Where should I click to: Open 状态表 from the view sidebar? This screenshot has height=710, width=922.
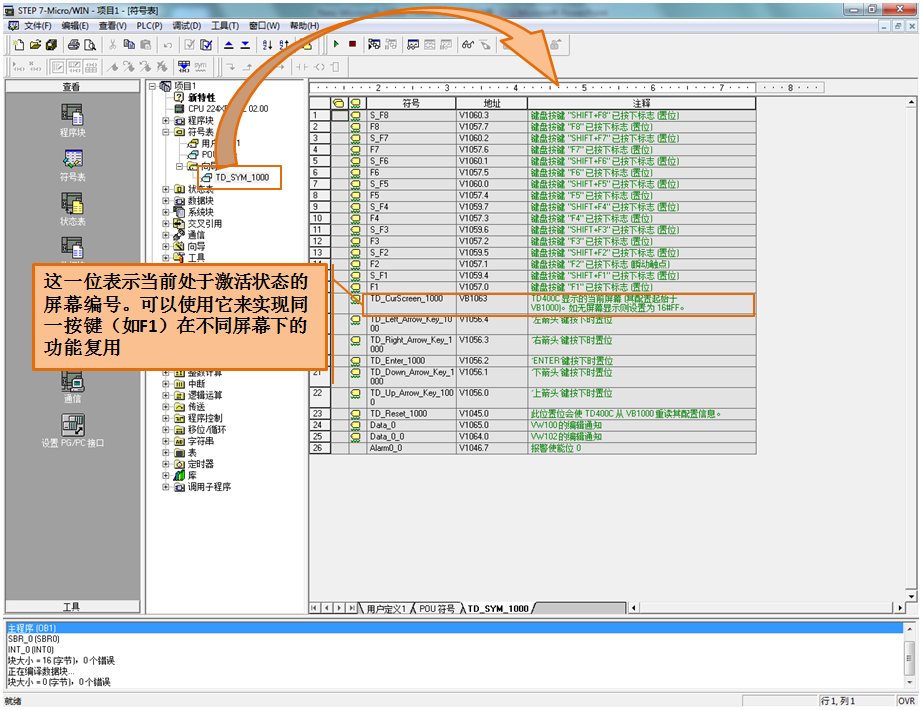(72, 209)
